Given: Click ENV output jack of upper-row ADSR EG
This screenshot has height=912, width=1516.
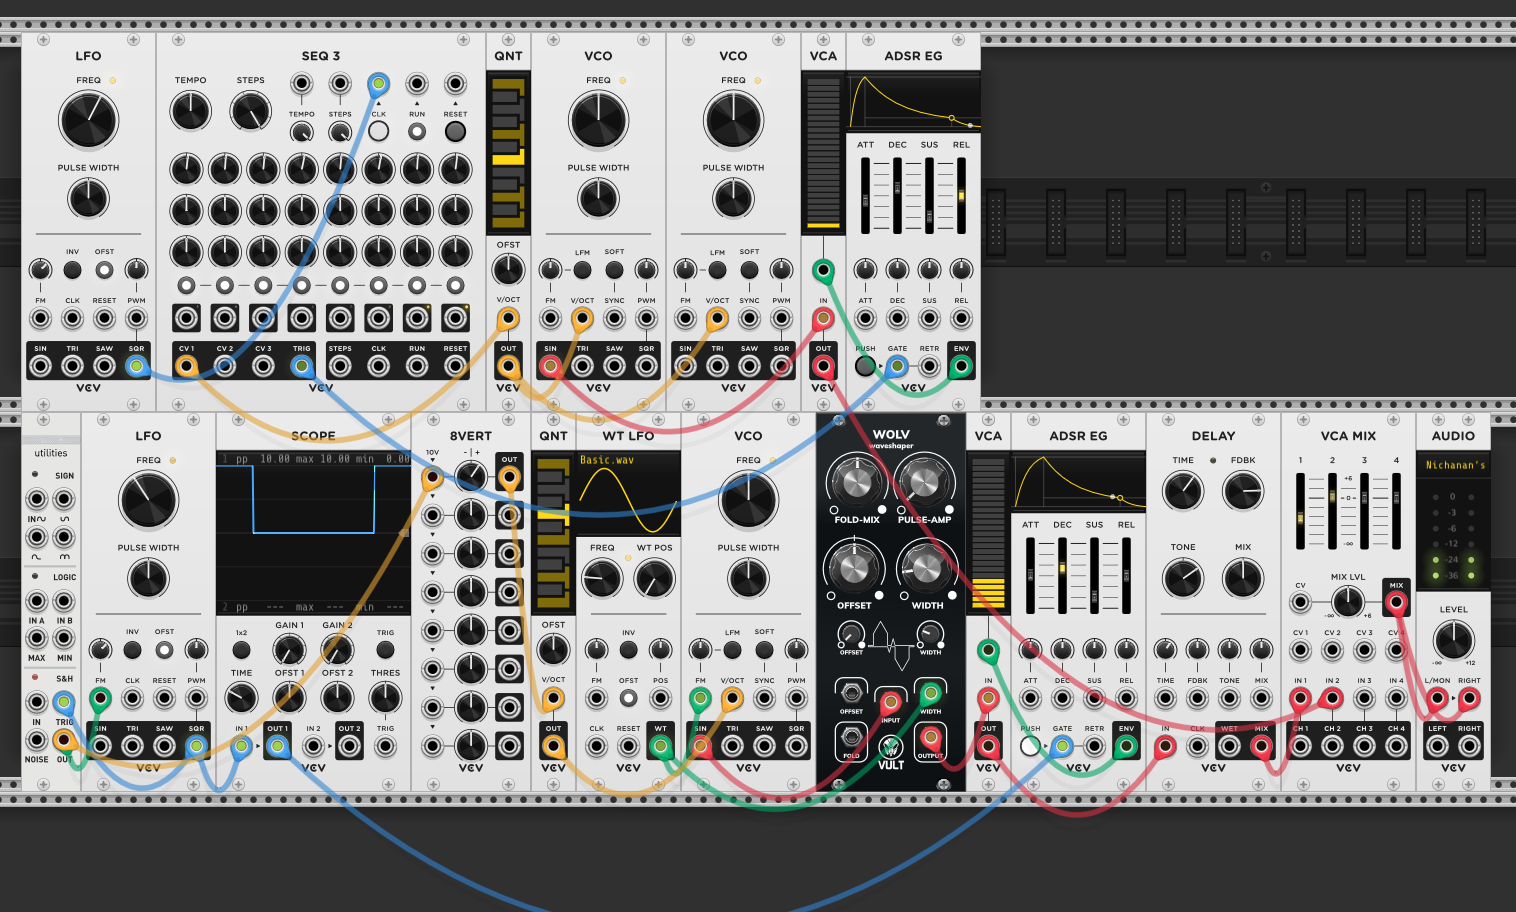Looking at the screenshot, I should [961, 366].
